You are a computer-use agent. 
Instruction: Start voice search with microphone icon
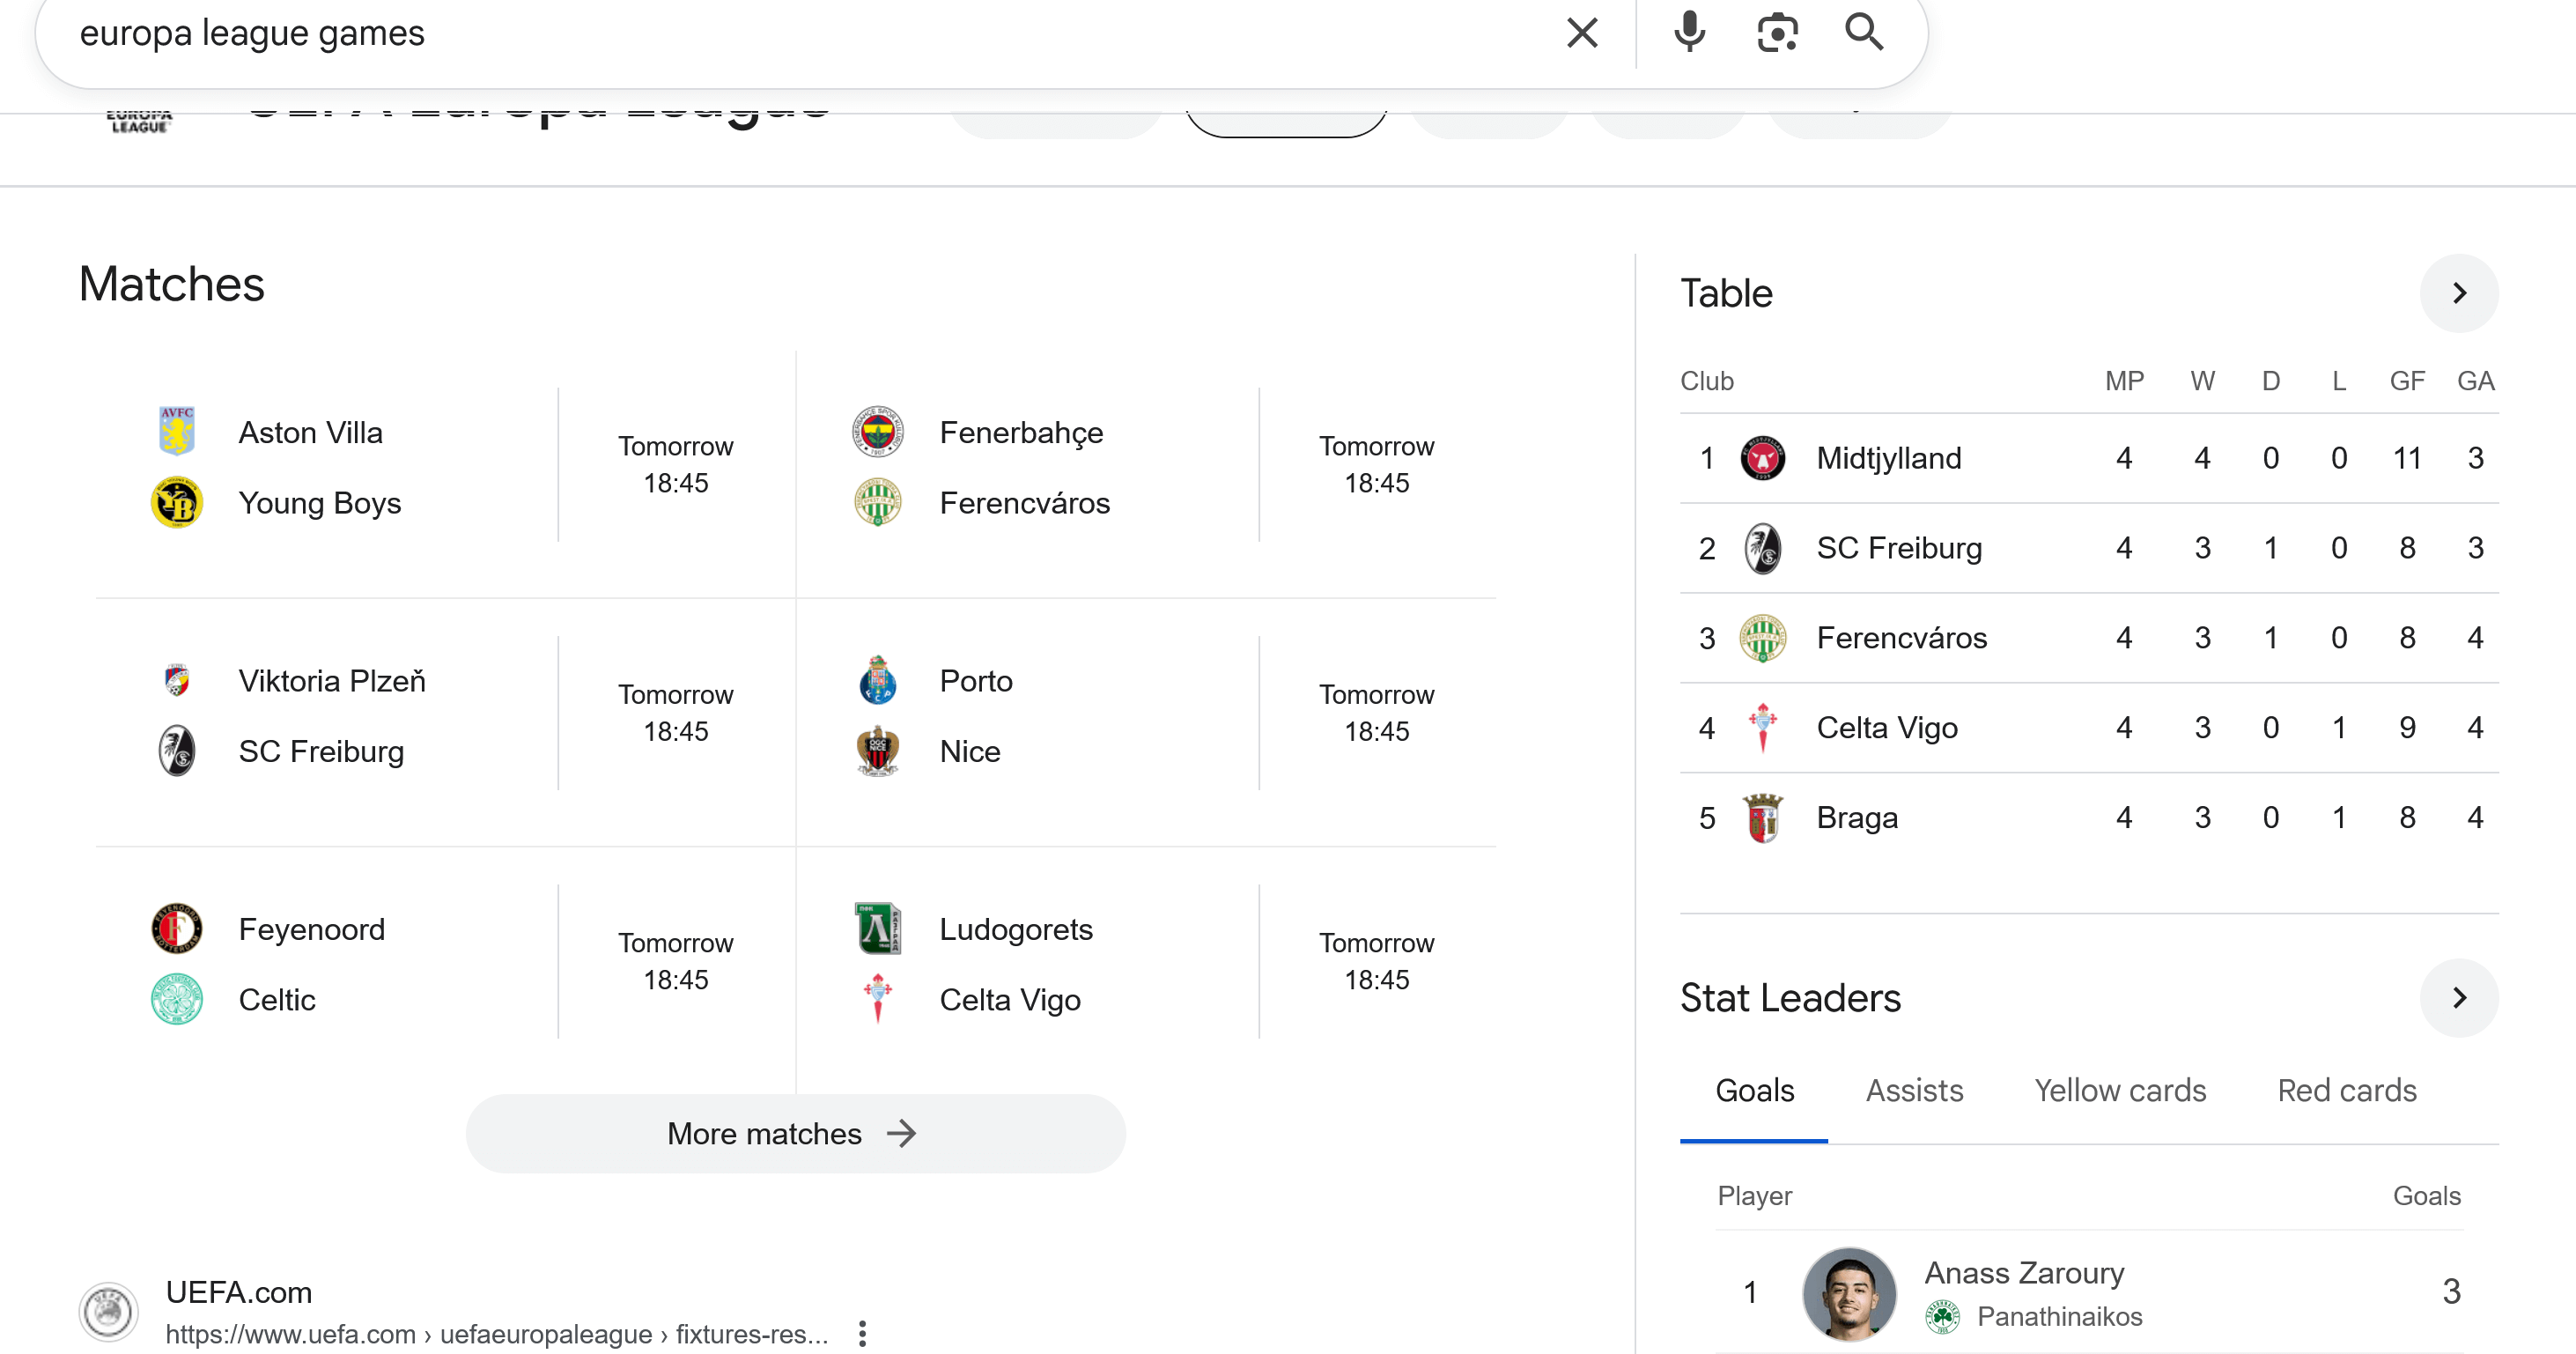click(1689, 33)
